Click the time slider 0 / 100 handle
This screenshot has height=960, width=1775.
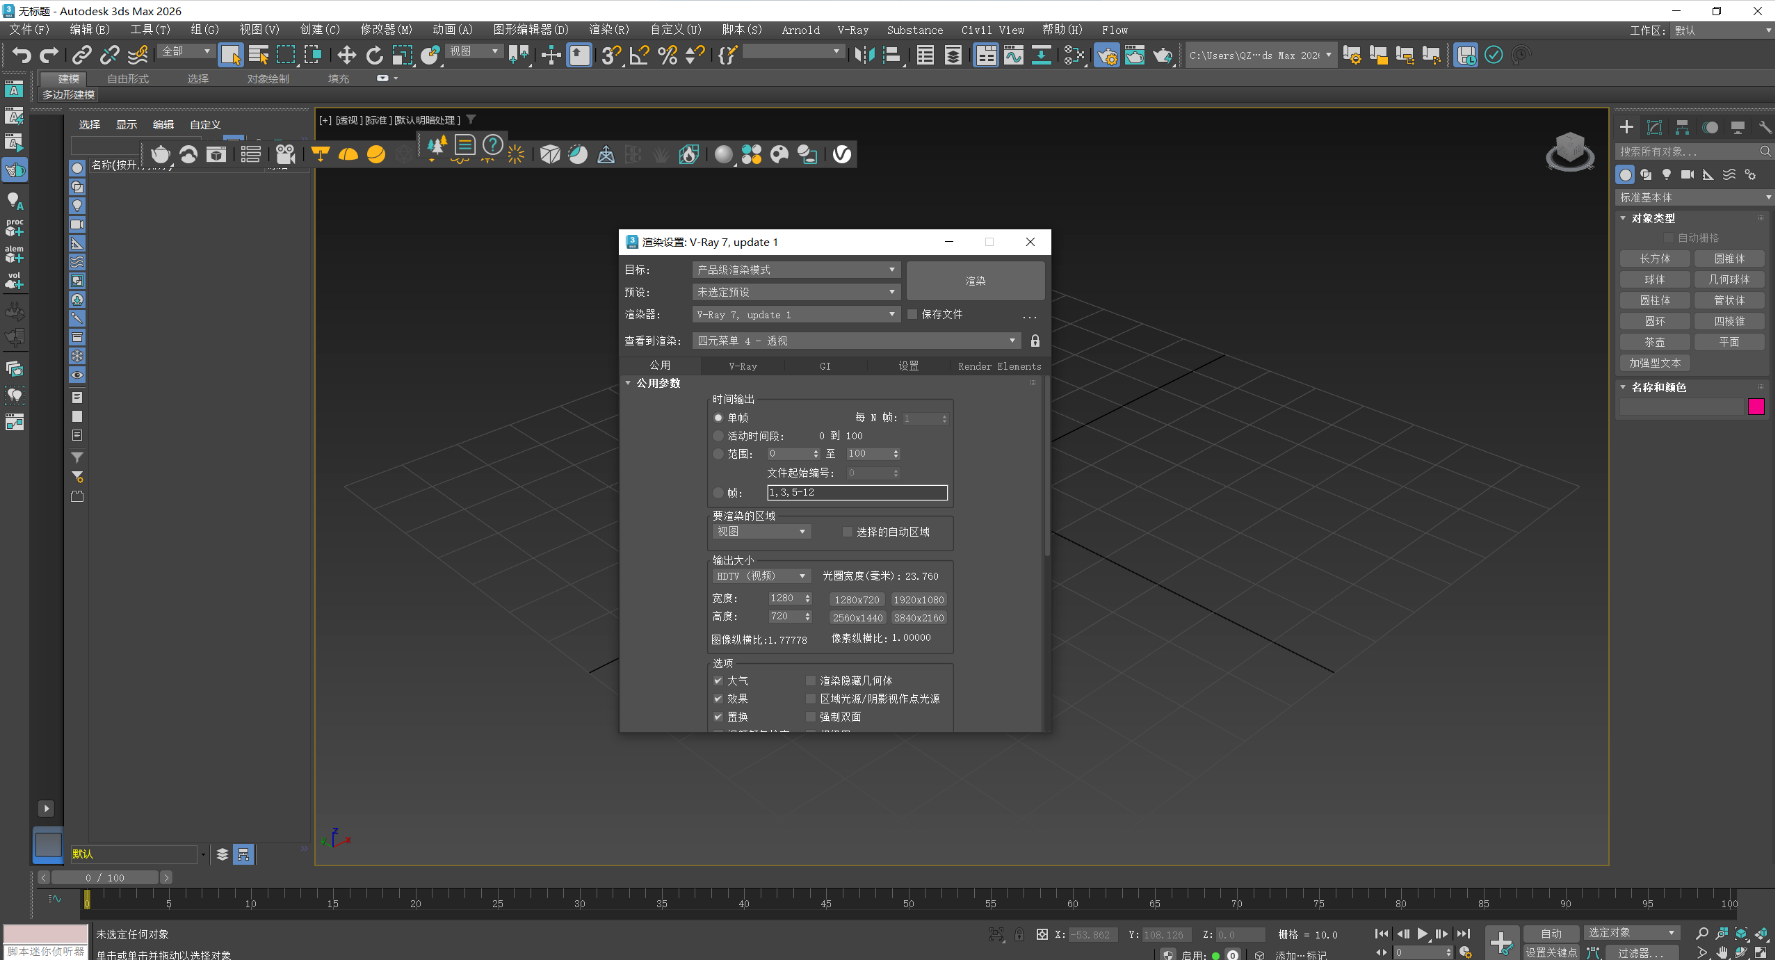pos(104,877)
